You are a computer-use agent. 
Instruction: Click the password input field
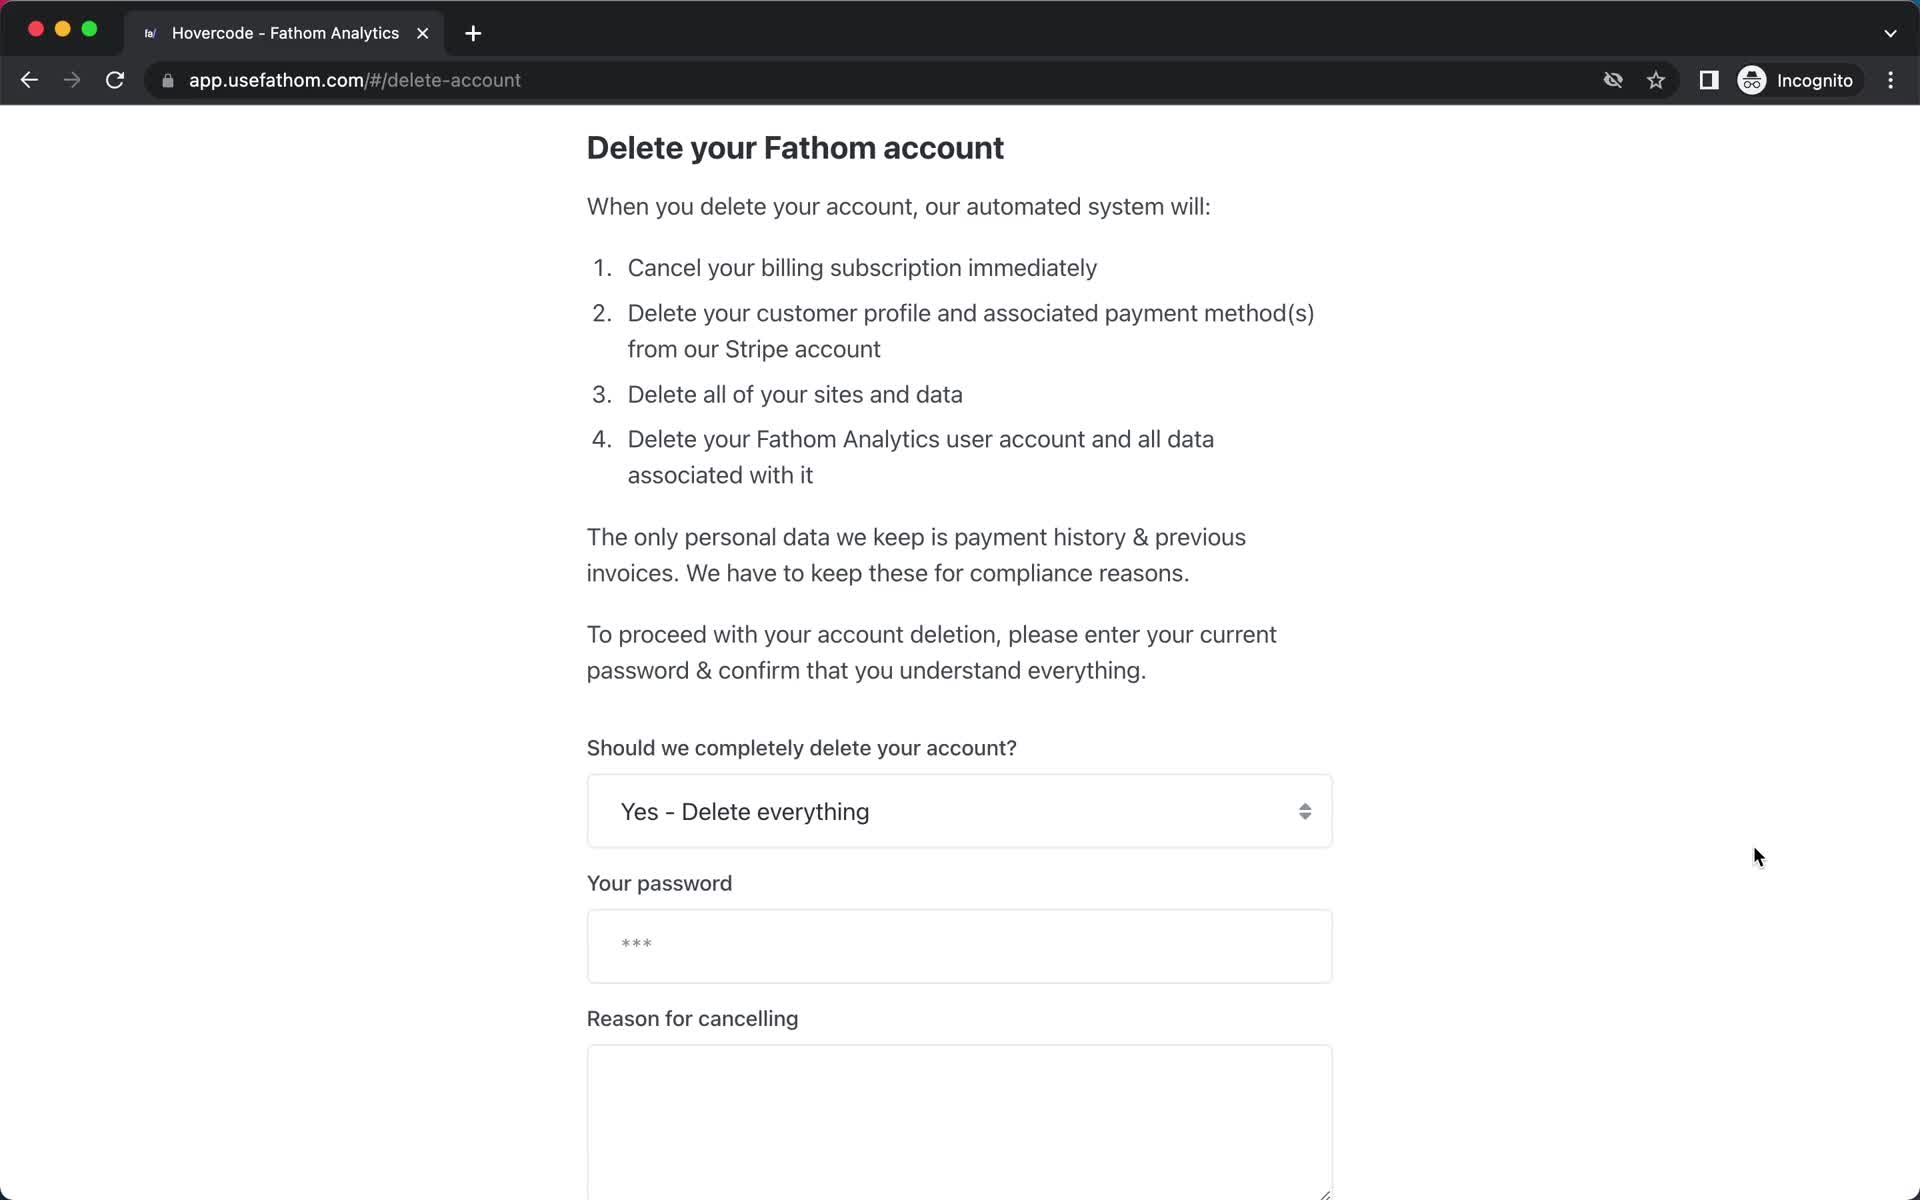(x=959, y=946)
